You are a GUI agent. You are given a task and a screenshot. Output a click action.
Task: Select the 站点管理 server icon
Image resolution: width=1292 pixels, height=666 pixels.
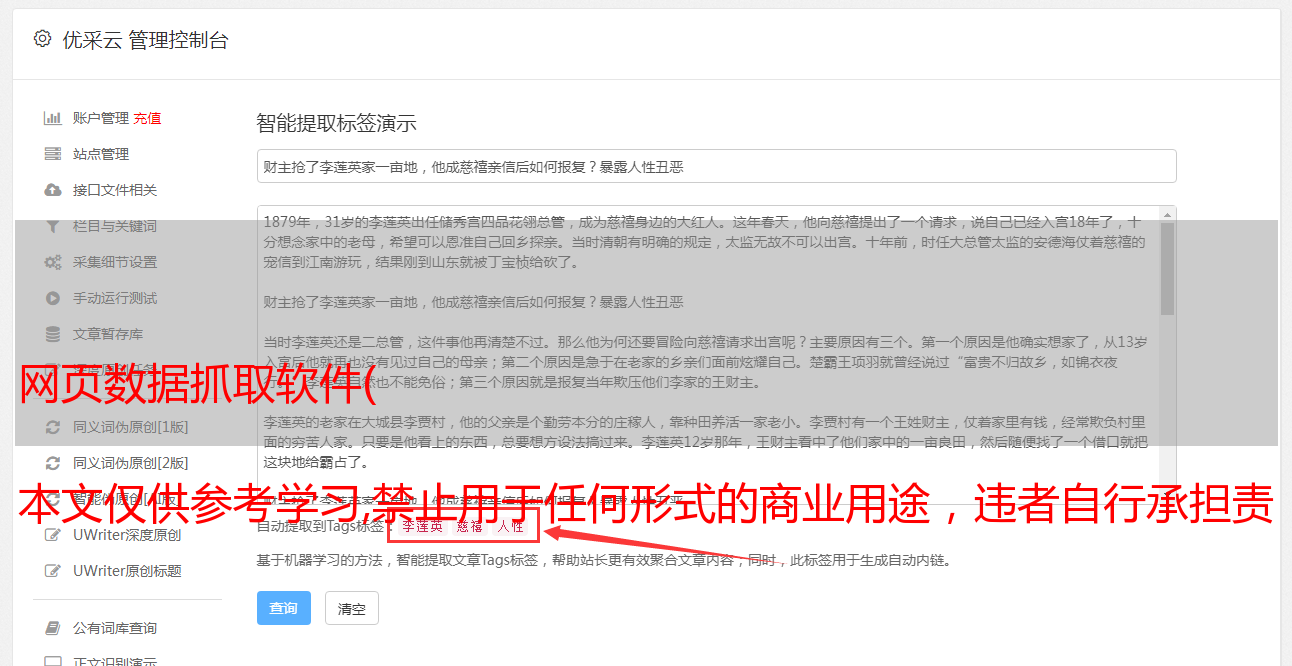coord(53,154)
